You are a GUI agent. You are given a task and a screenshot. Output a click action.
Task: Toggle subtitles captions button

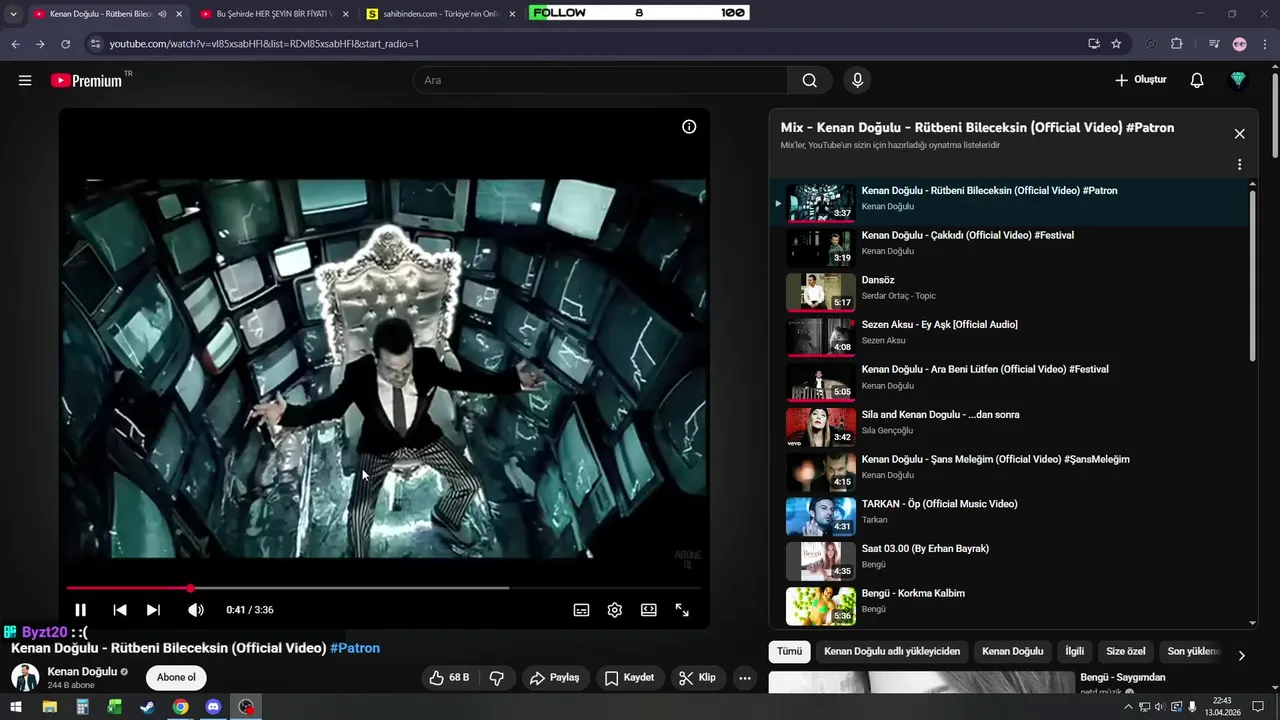581,610
